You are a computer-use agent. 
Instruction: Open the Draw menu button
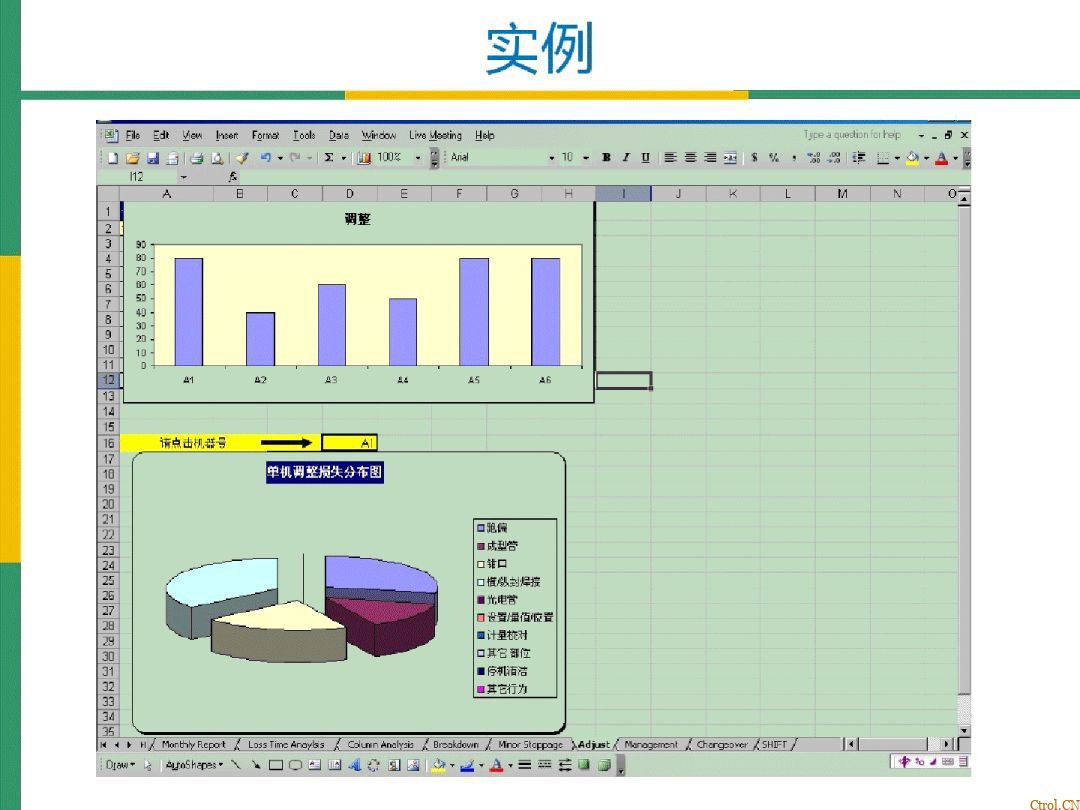[x=120, y=766]
